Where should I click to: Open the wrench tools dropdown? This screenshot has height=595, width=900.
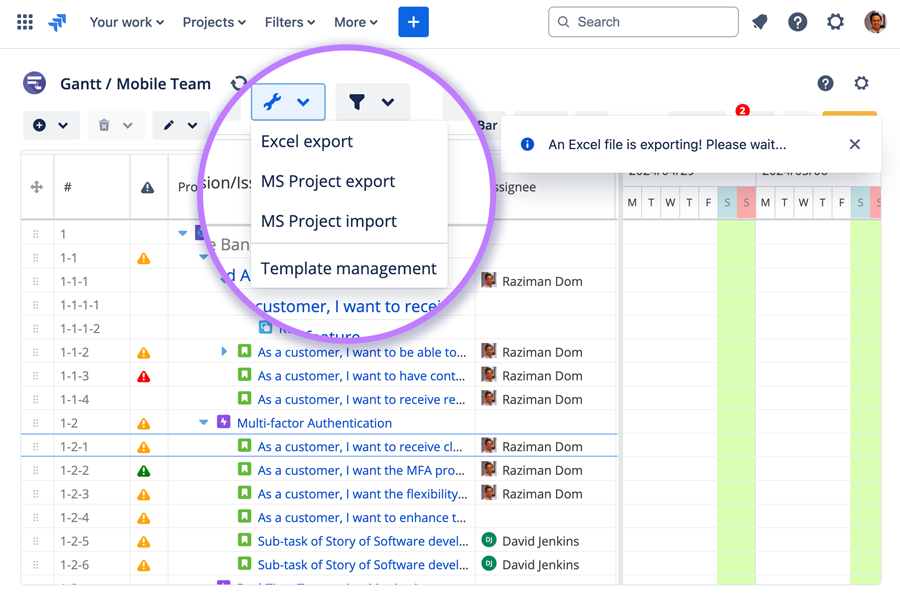pyautogui.click(x=288, y=102)
